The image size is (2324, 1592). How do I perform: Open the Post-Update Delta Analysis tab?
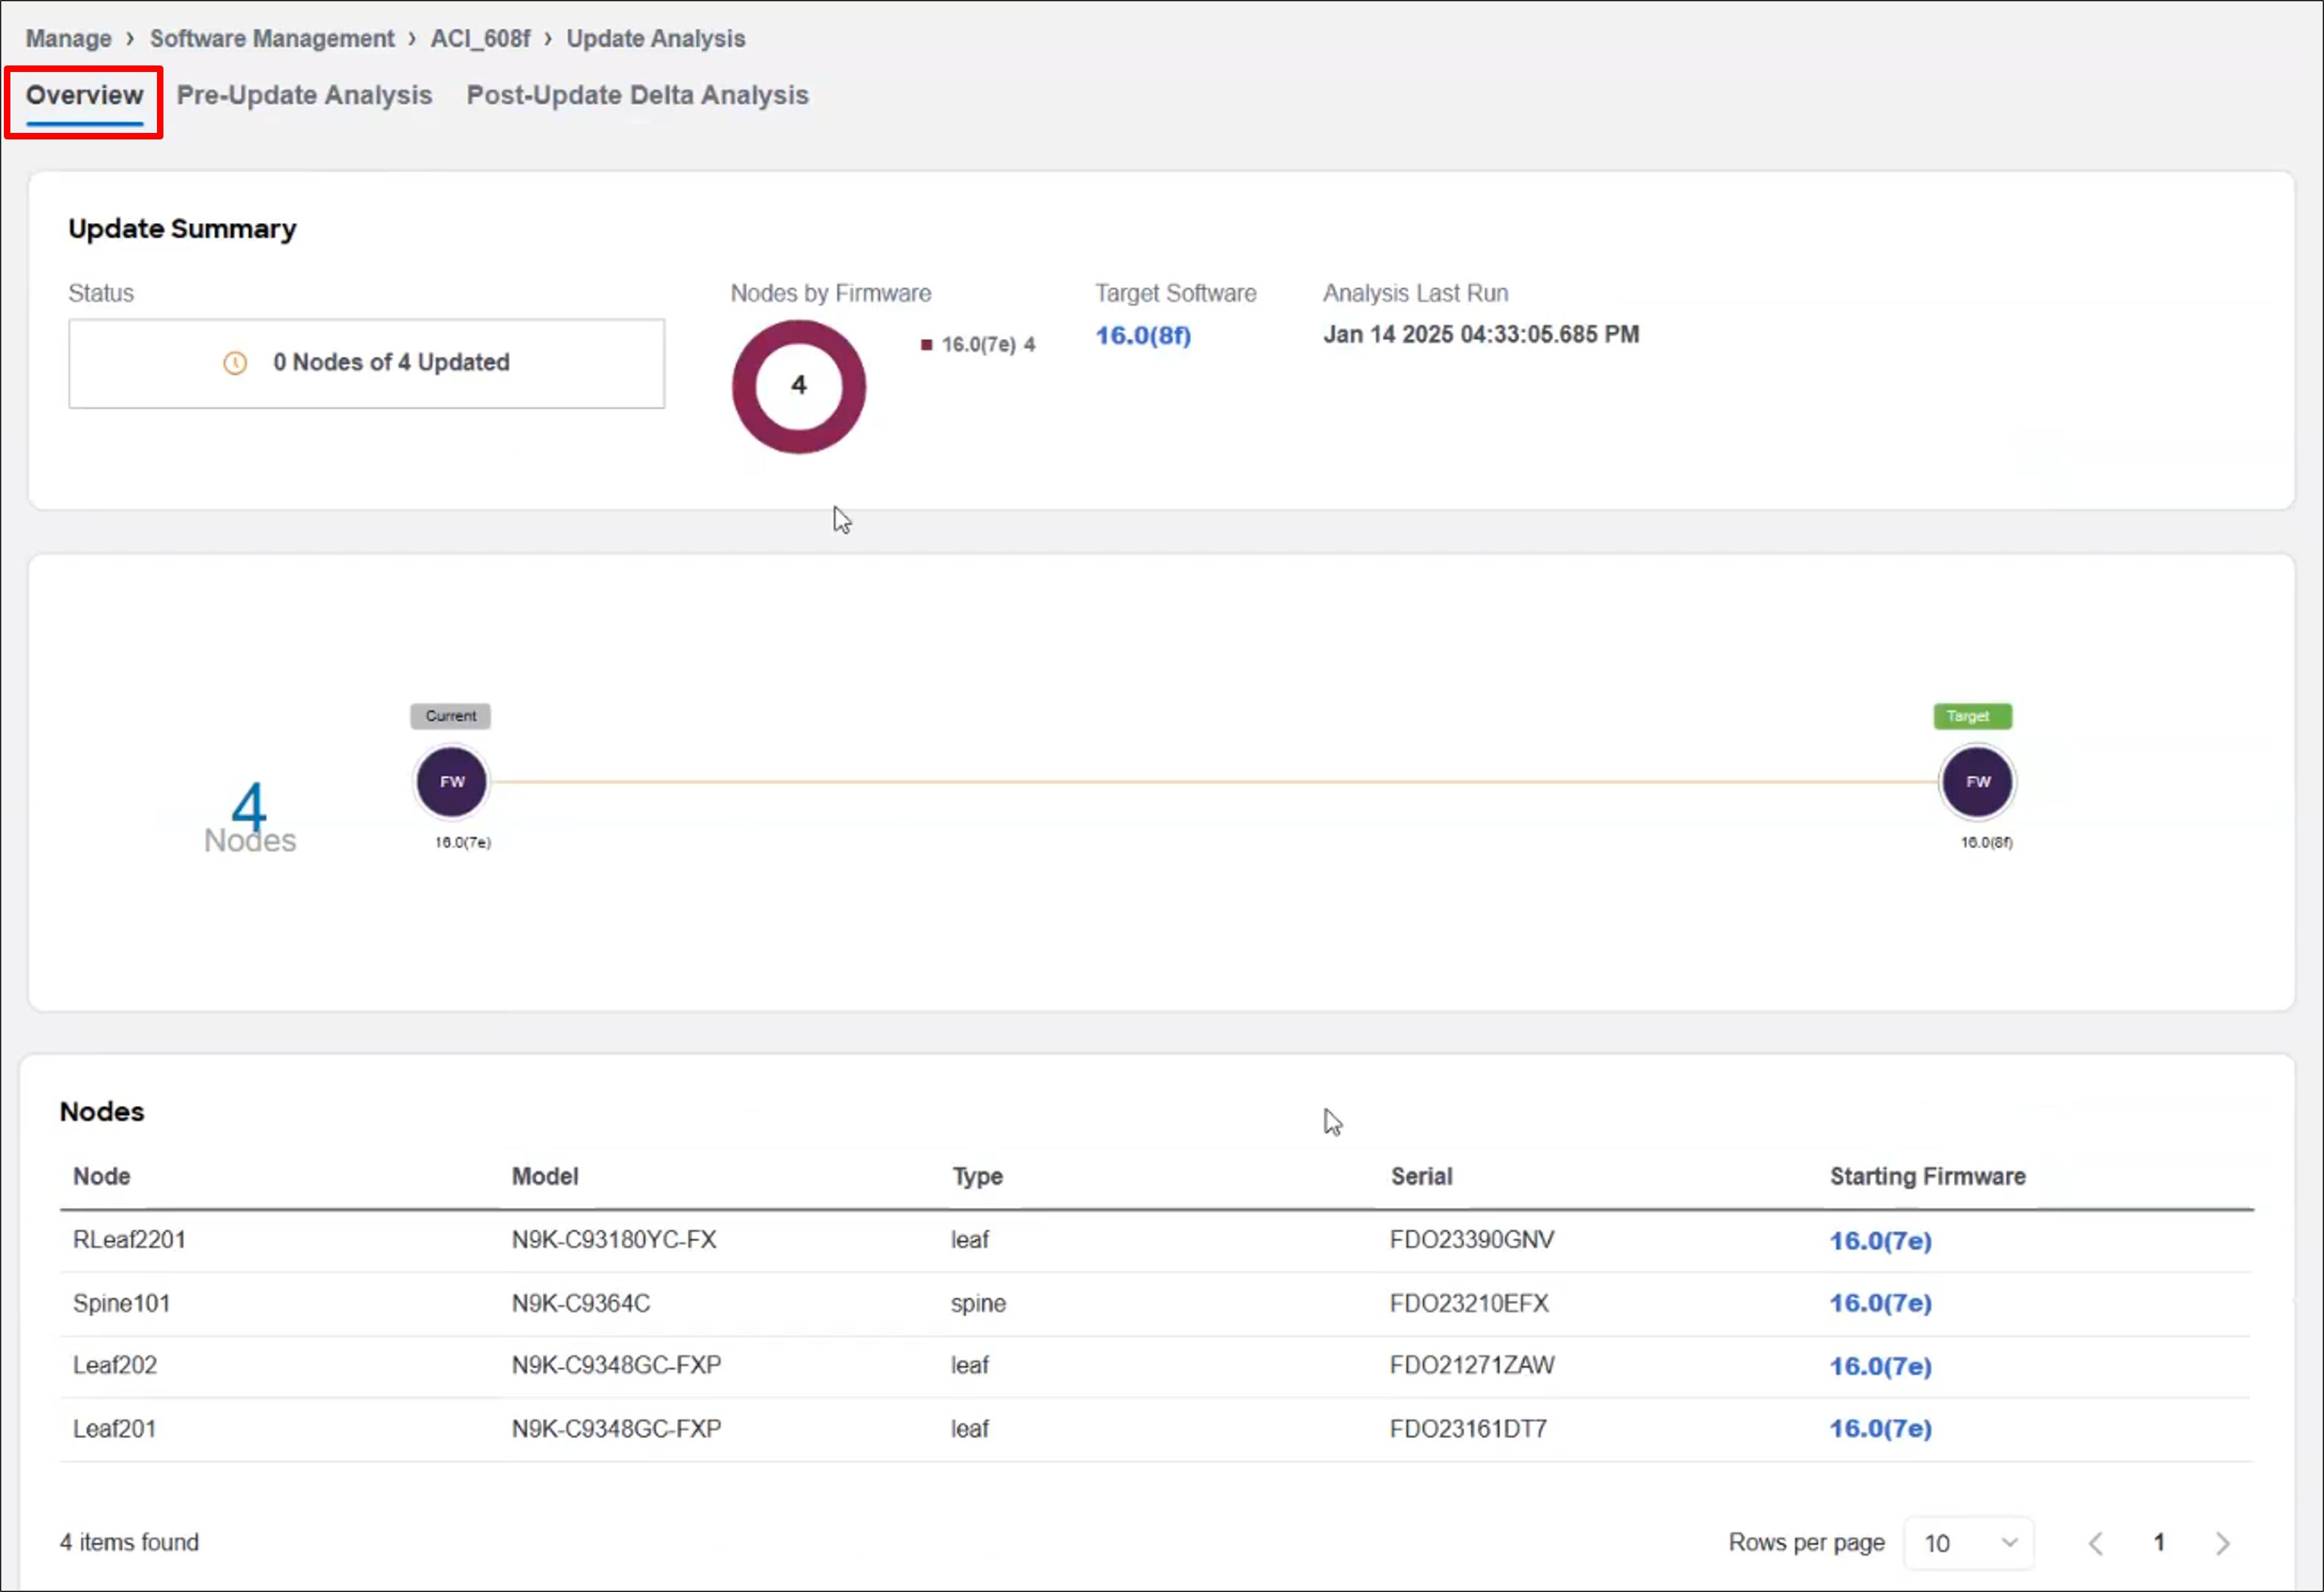pos(637,95)
